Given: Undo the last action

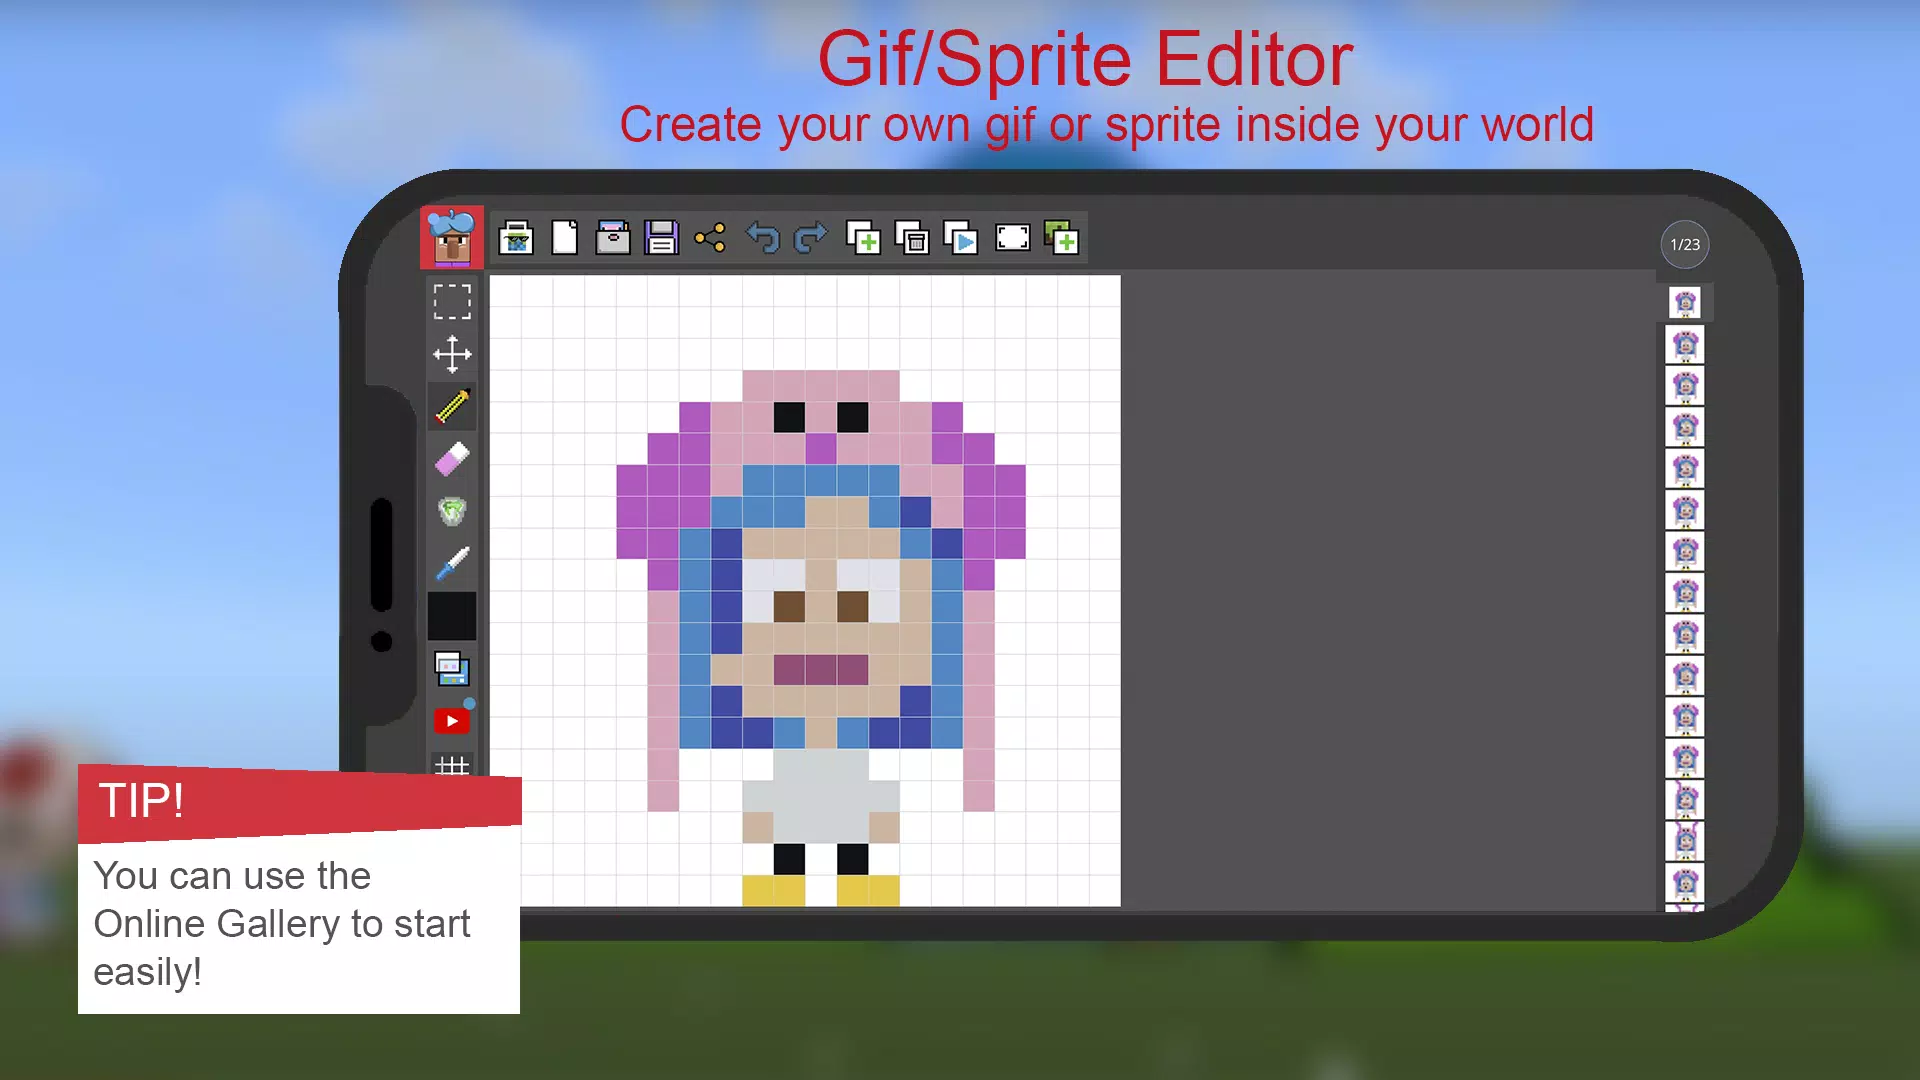Looking at the screenshot, I should tap(763, 238).
